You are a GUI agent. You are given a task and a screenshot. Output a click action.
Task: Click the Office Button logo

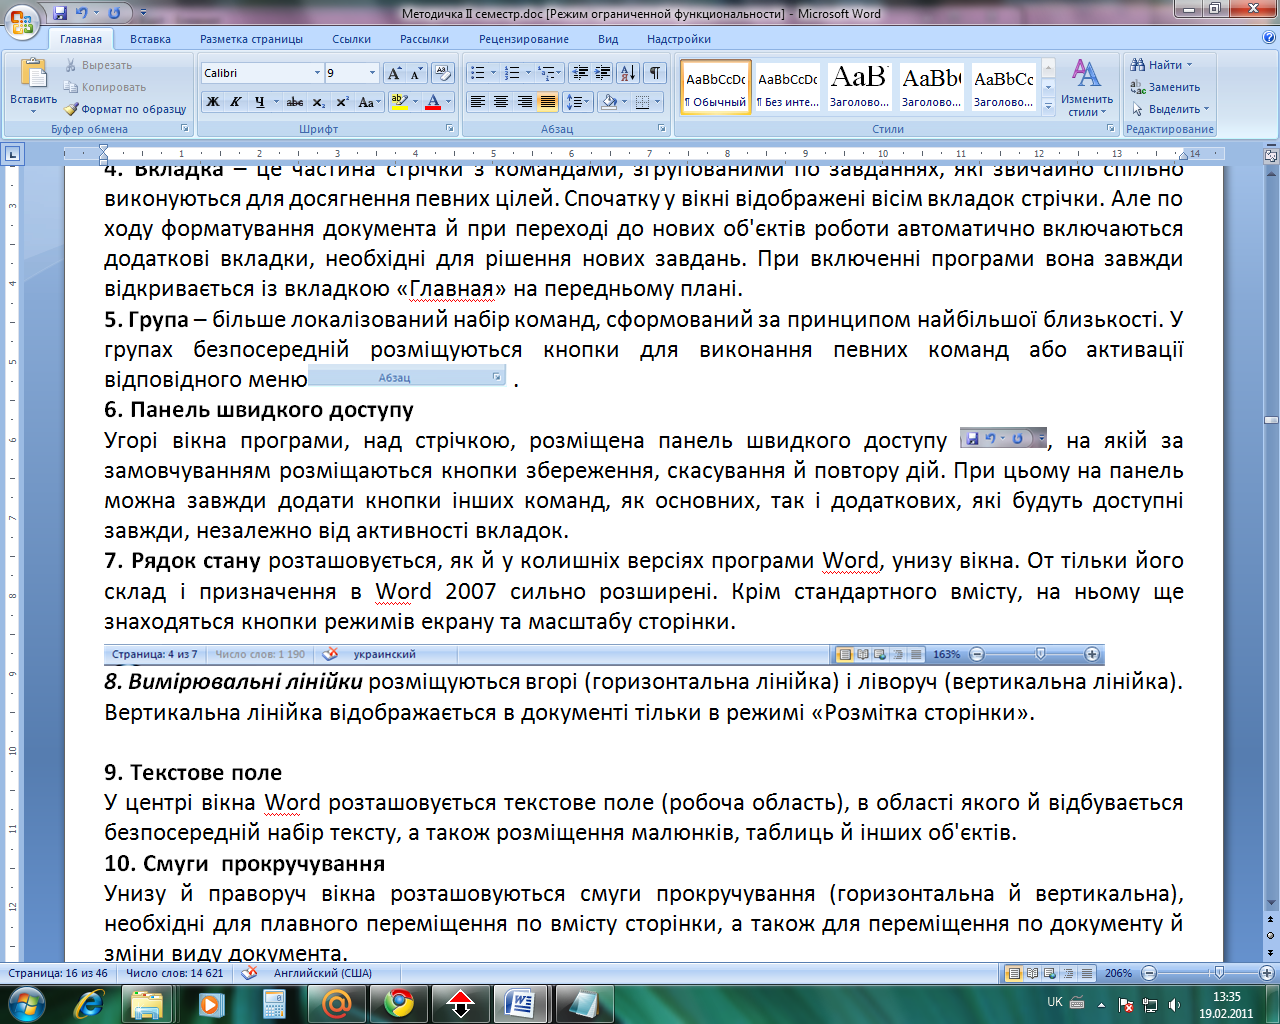coord(22,21)
